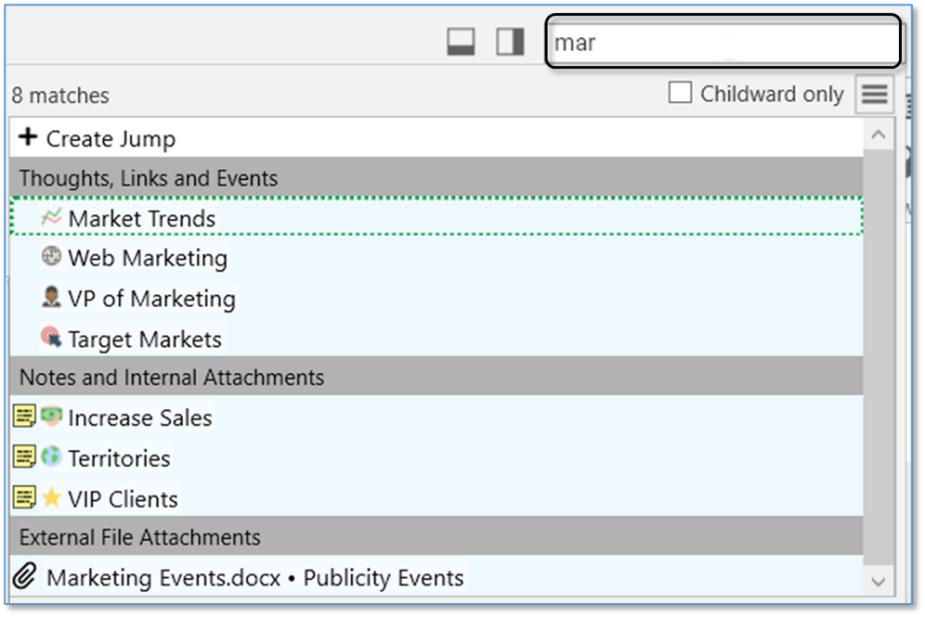This screenshot has width=925, height=617.
Task: Click the Target Markets icon
Action: click(x=51, y=338)
